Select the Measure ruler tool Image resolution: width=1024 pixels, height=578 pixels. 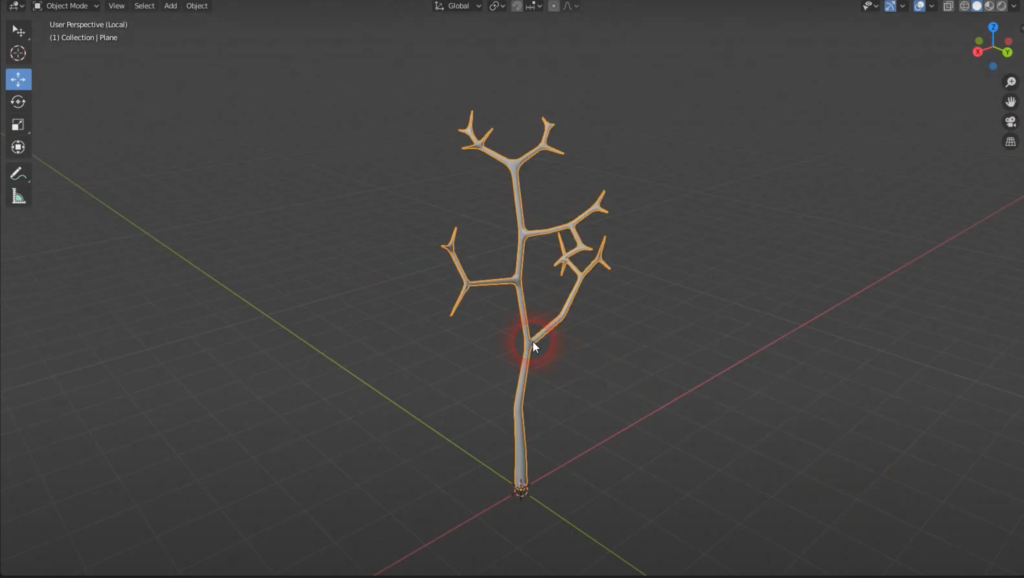[18, 196]
